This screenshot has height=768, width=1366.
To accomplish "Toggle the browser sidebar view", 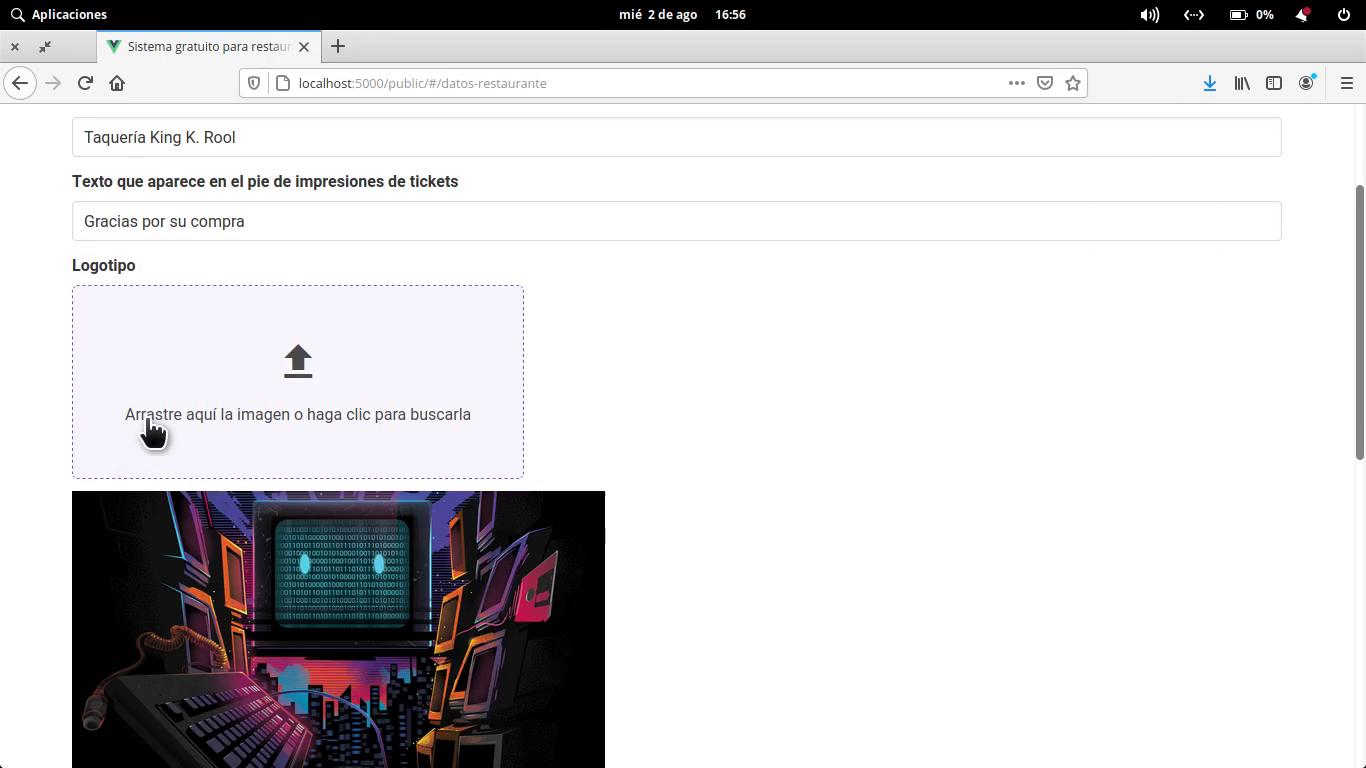I will (1274, 83).
